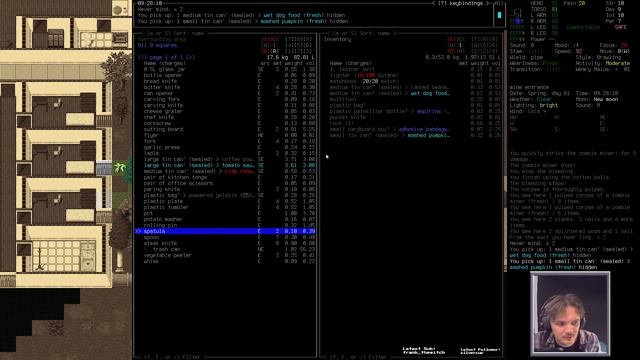Click the tree tile on the map
The height and width of the screenshot is (360, 640).
[118, 67]
